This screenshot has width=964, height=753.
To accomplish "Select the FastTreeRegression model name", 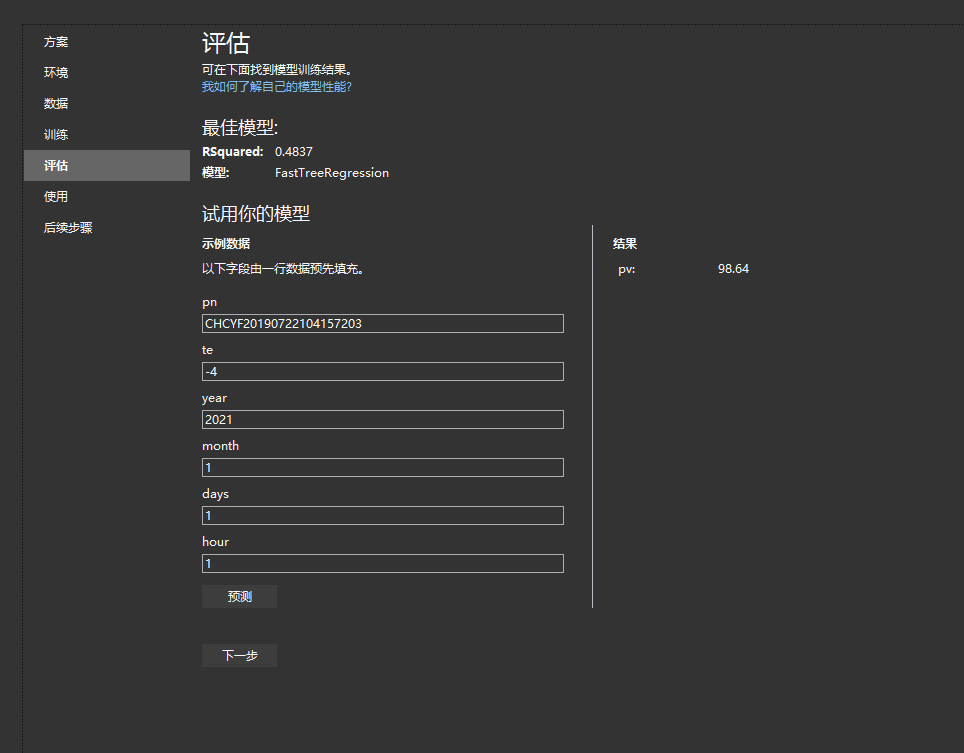I will coord(332,172).
